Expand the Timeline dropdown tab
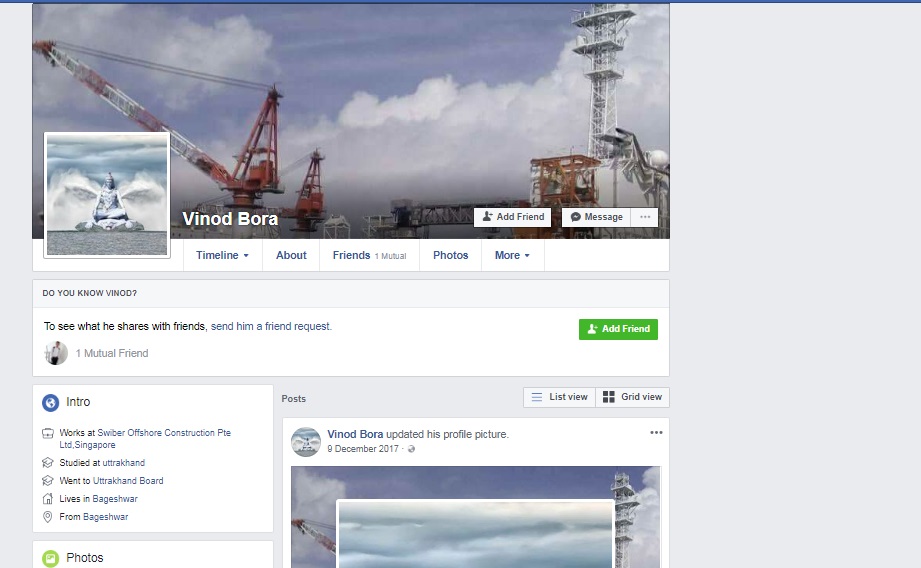The width and height of the screenshot is (921, 568). pyautogui.click(x=222, y=255)
